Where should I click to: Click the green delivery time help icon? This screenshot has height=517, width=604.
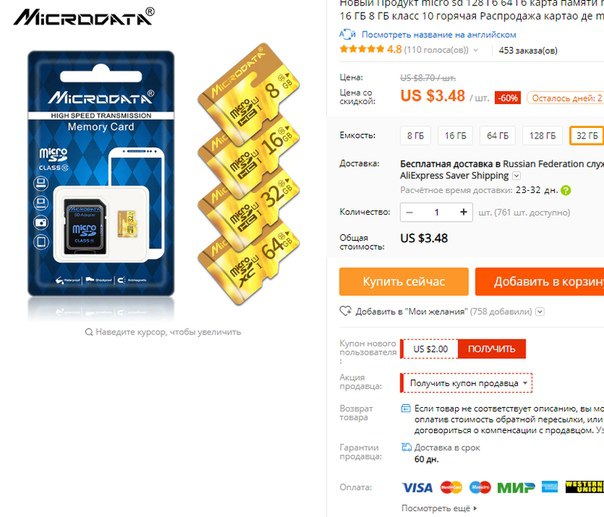point(565,190)
